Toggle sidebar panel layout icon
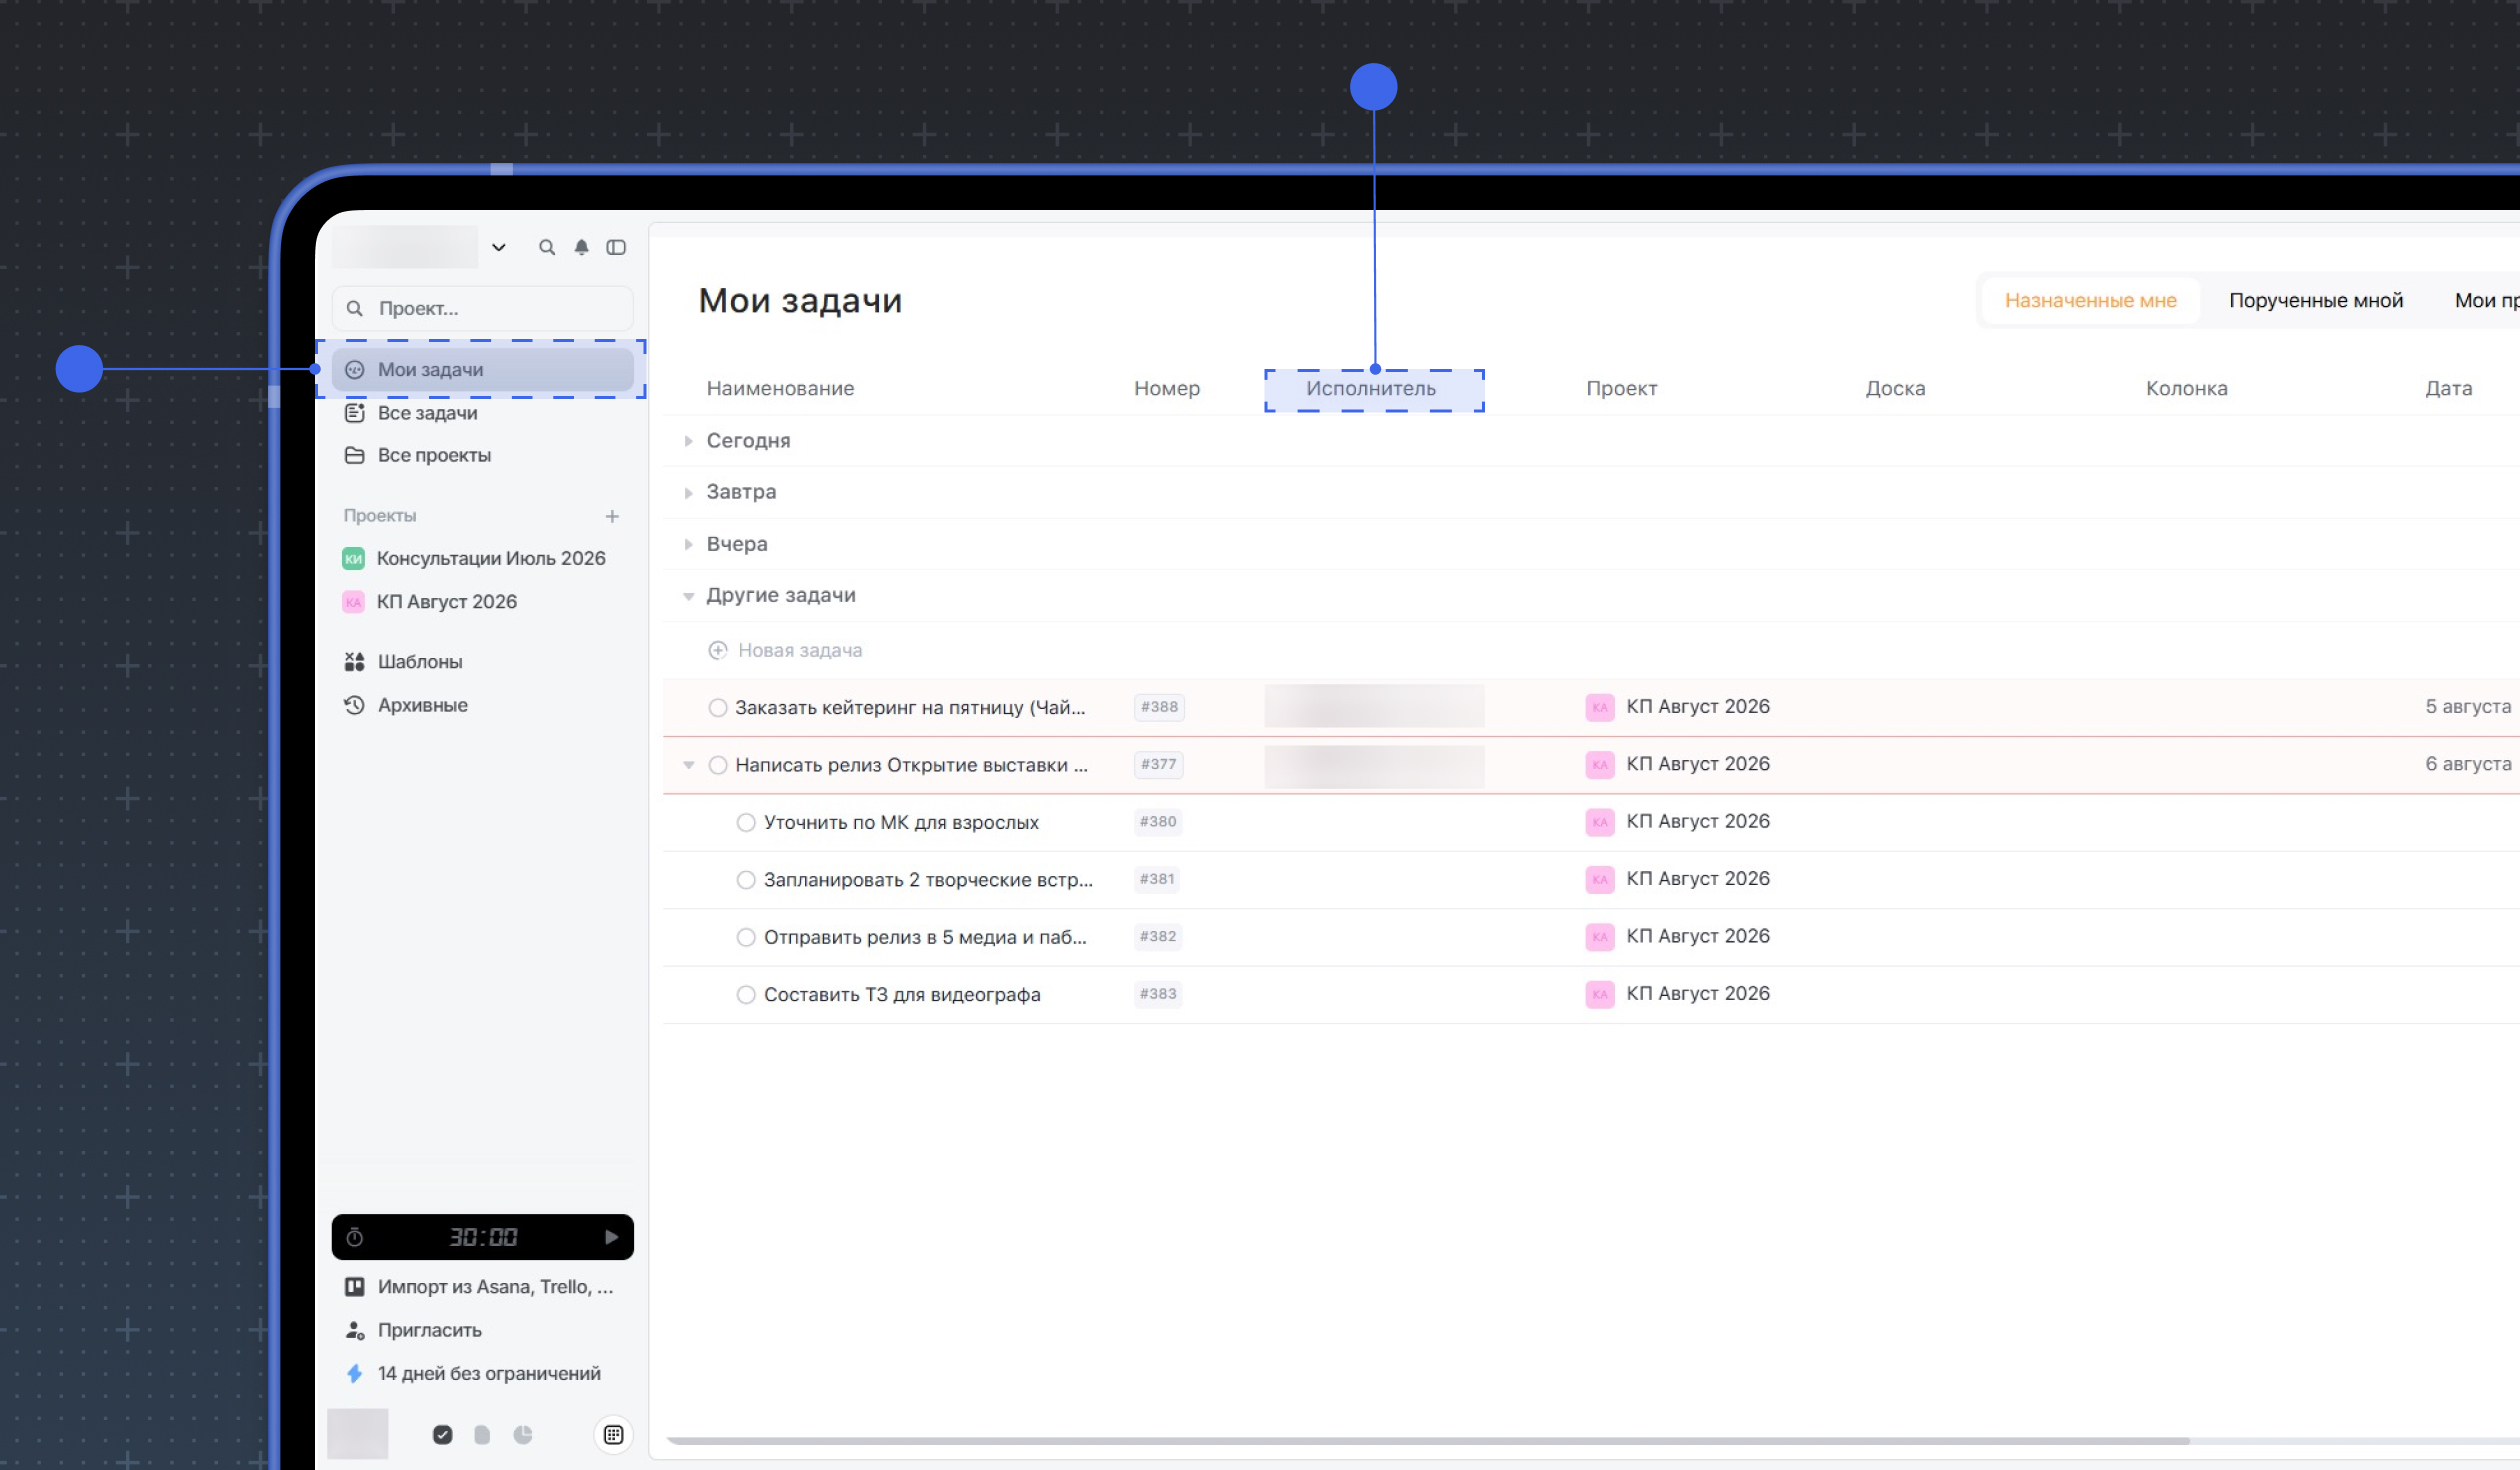 click(616, 247)
